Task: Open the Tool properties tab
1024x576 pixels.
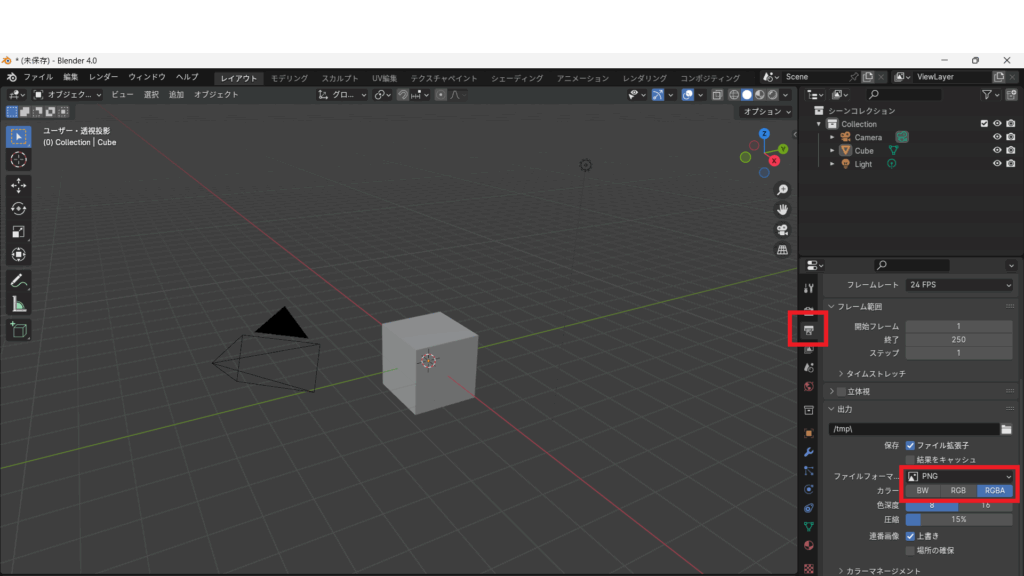Action: pyautogui.click(x=808, y=288)
